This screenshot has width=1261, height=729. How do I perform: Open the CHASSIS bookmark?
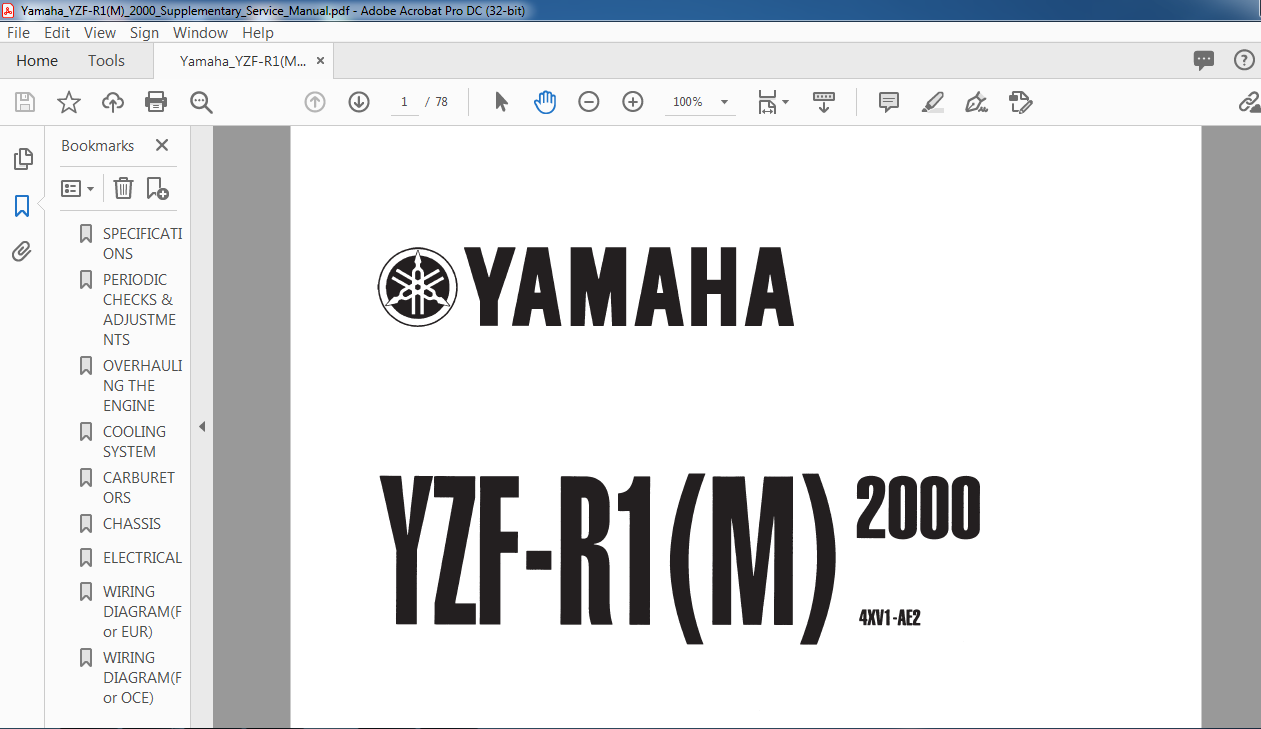click(x=131, y=523)
